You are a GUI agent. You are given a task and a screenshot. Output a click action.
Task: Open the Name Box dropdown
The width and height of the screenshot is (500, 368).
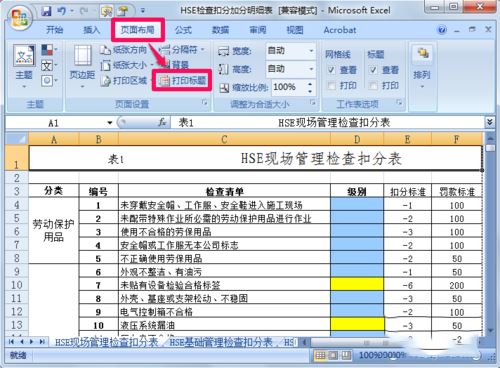[x=109, y=123]
